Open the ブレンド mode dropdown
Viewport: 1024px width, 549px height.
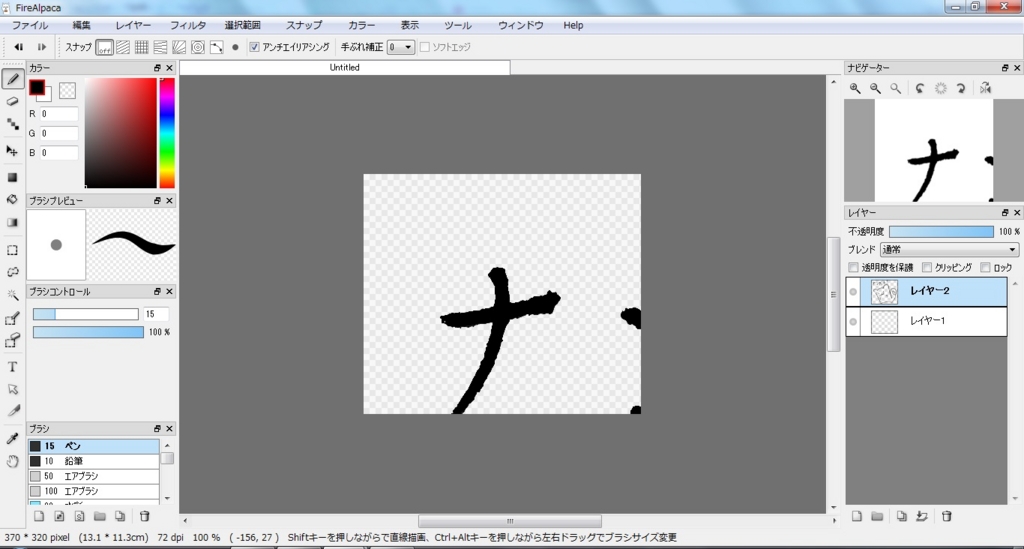point(949,249)
